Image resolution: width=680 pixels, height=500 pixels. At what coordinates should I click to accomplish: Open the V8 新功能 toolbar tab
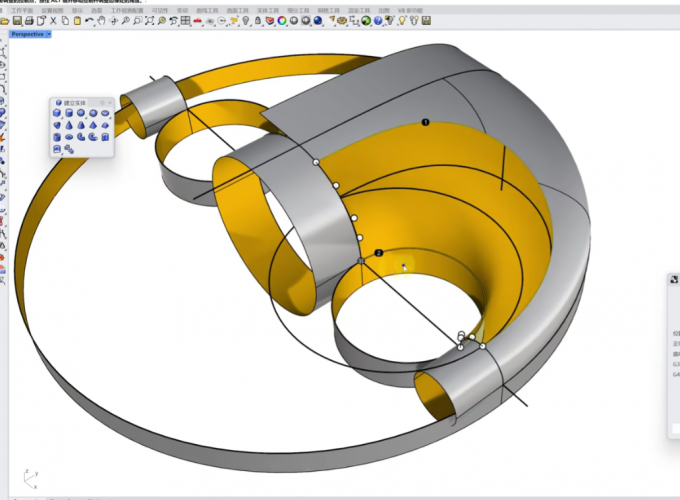[x=410, y=10]
